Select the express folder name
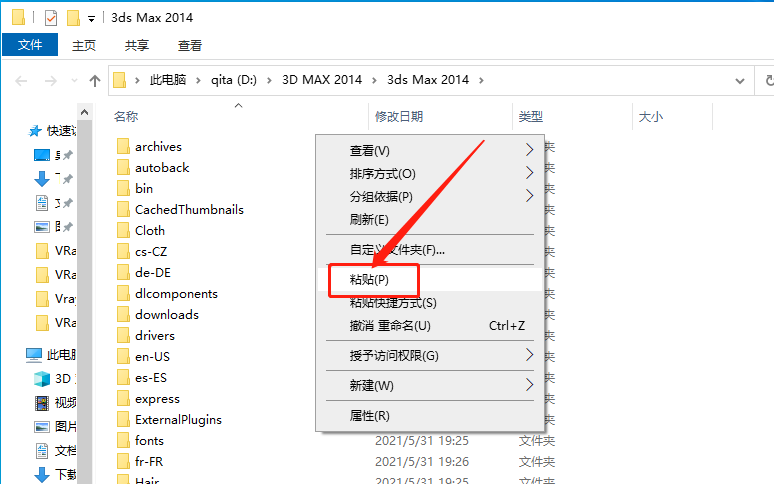This screenshot has width=774, height=484. point(157,399)
